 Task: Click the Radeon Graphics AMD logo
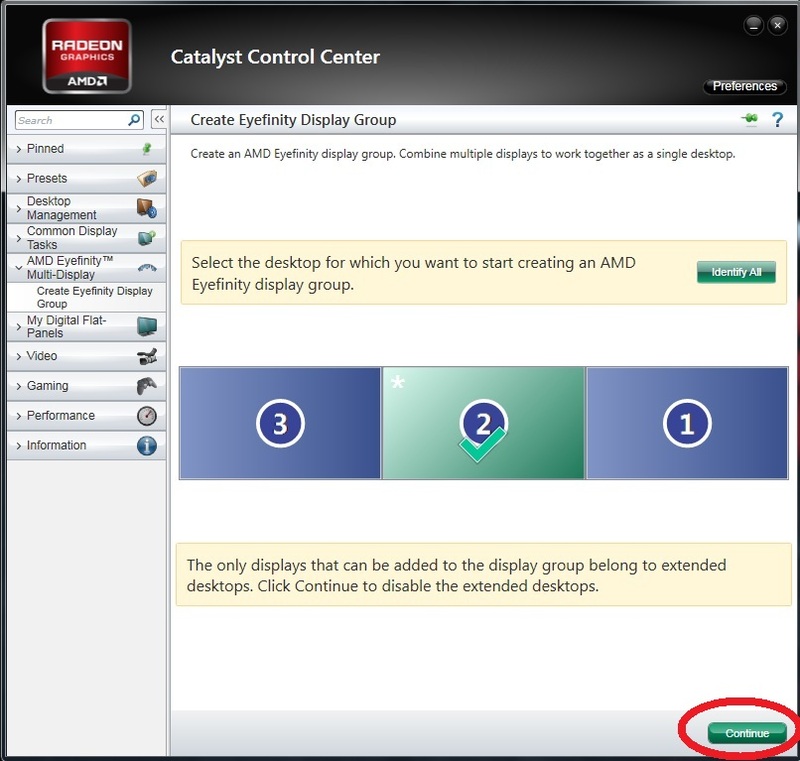tap(87, 56)
